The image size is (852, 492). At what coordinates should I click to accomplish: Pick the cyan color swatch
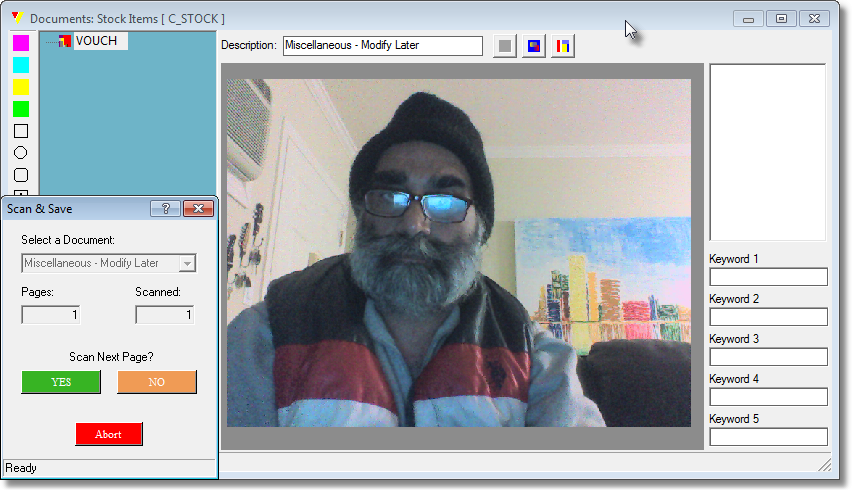tap(21, 65)
